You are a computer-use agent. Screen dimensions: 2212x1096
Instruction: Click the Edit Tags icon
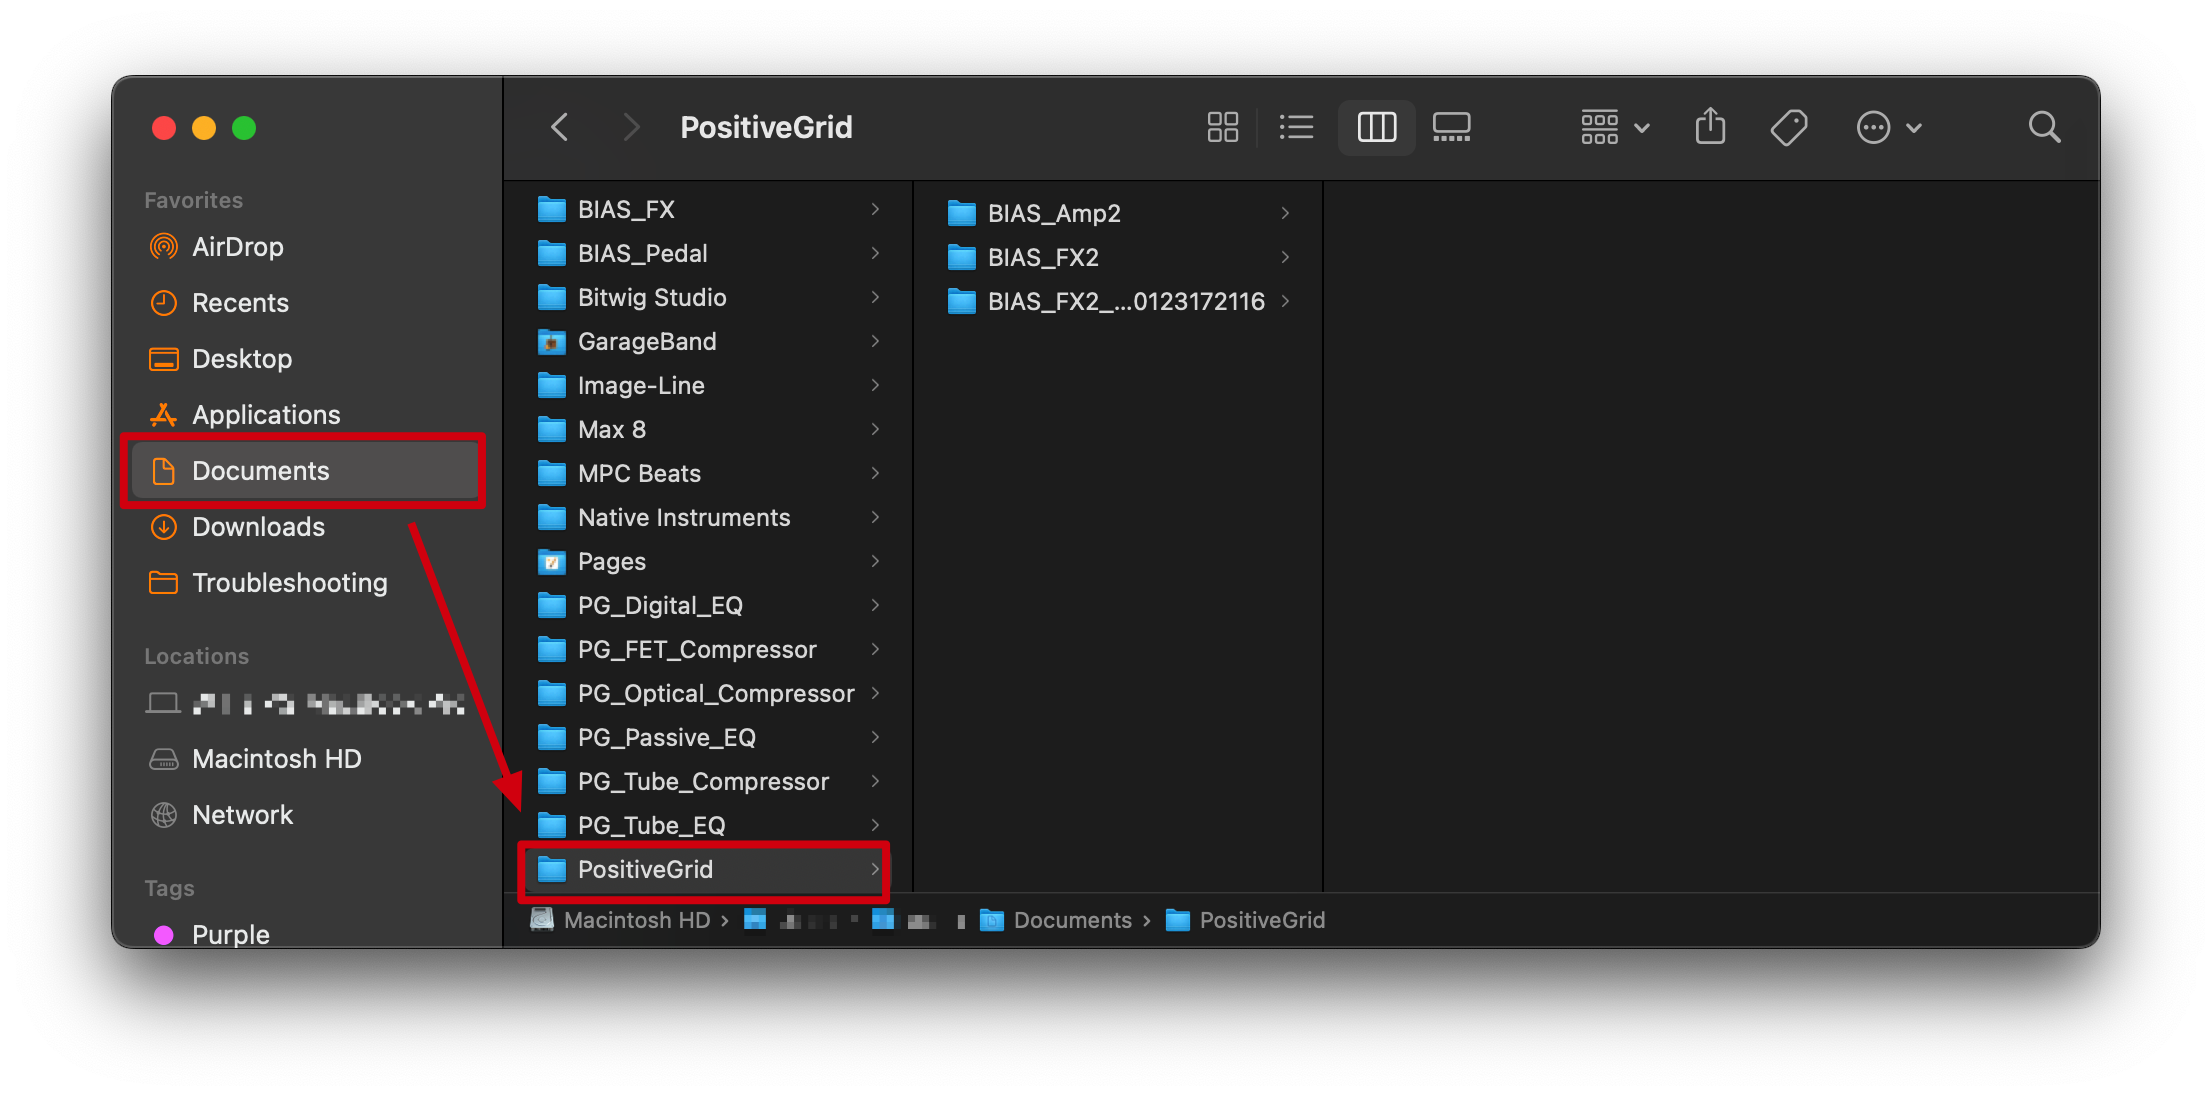(1788, 127)
